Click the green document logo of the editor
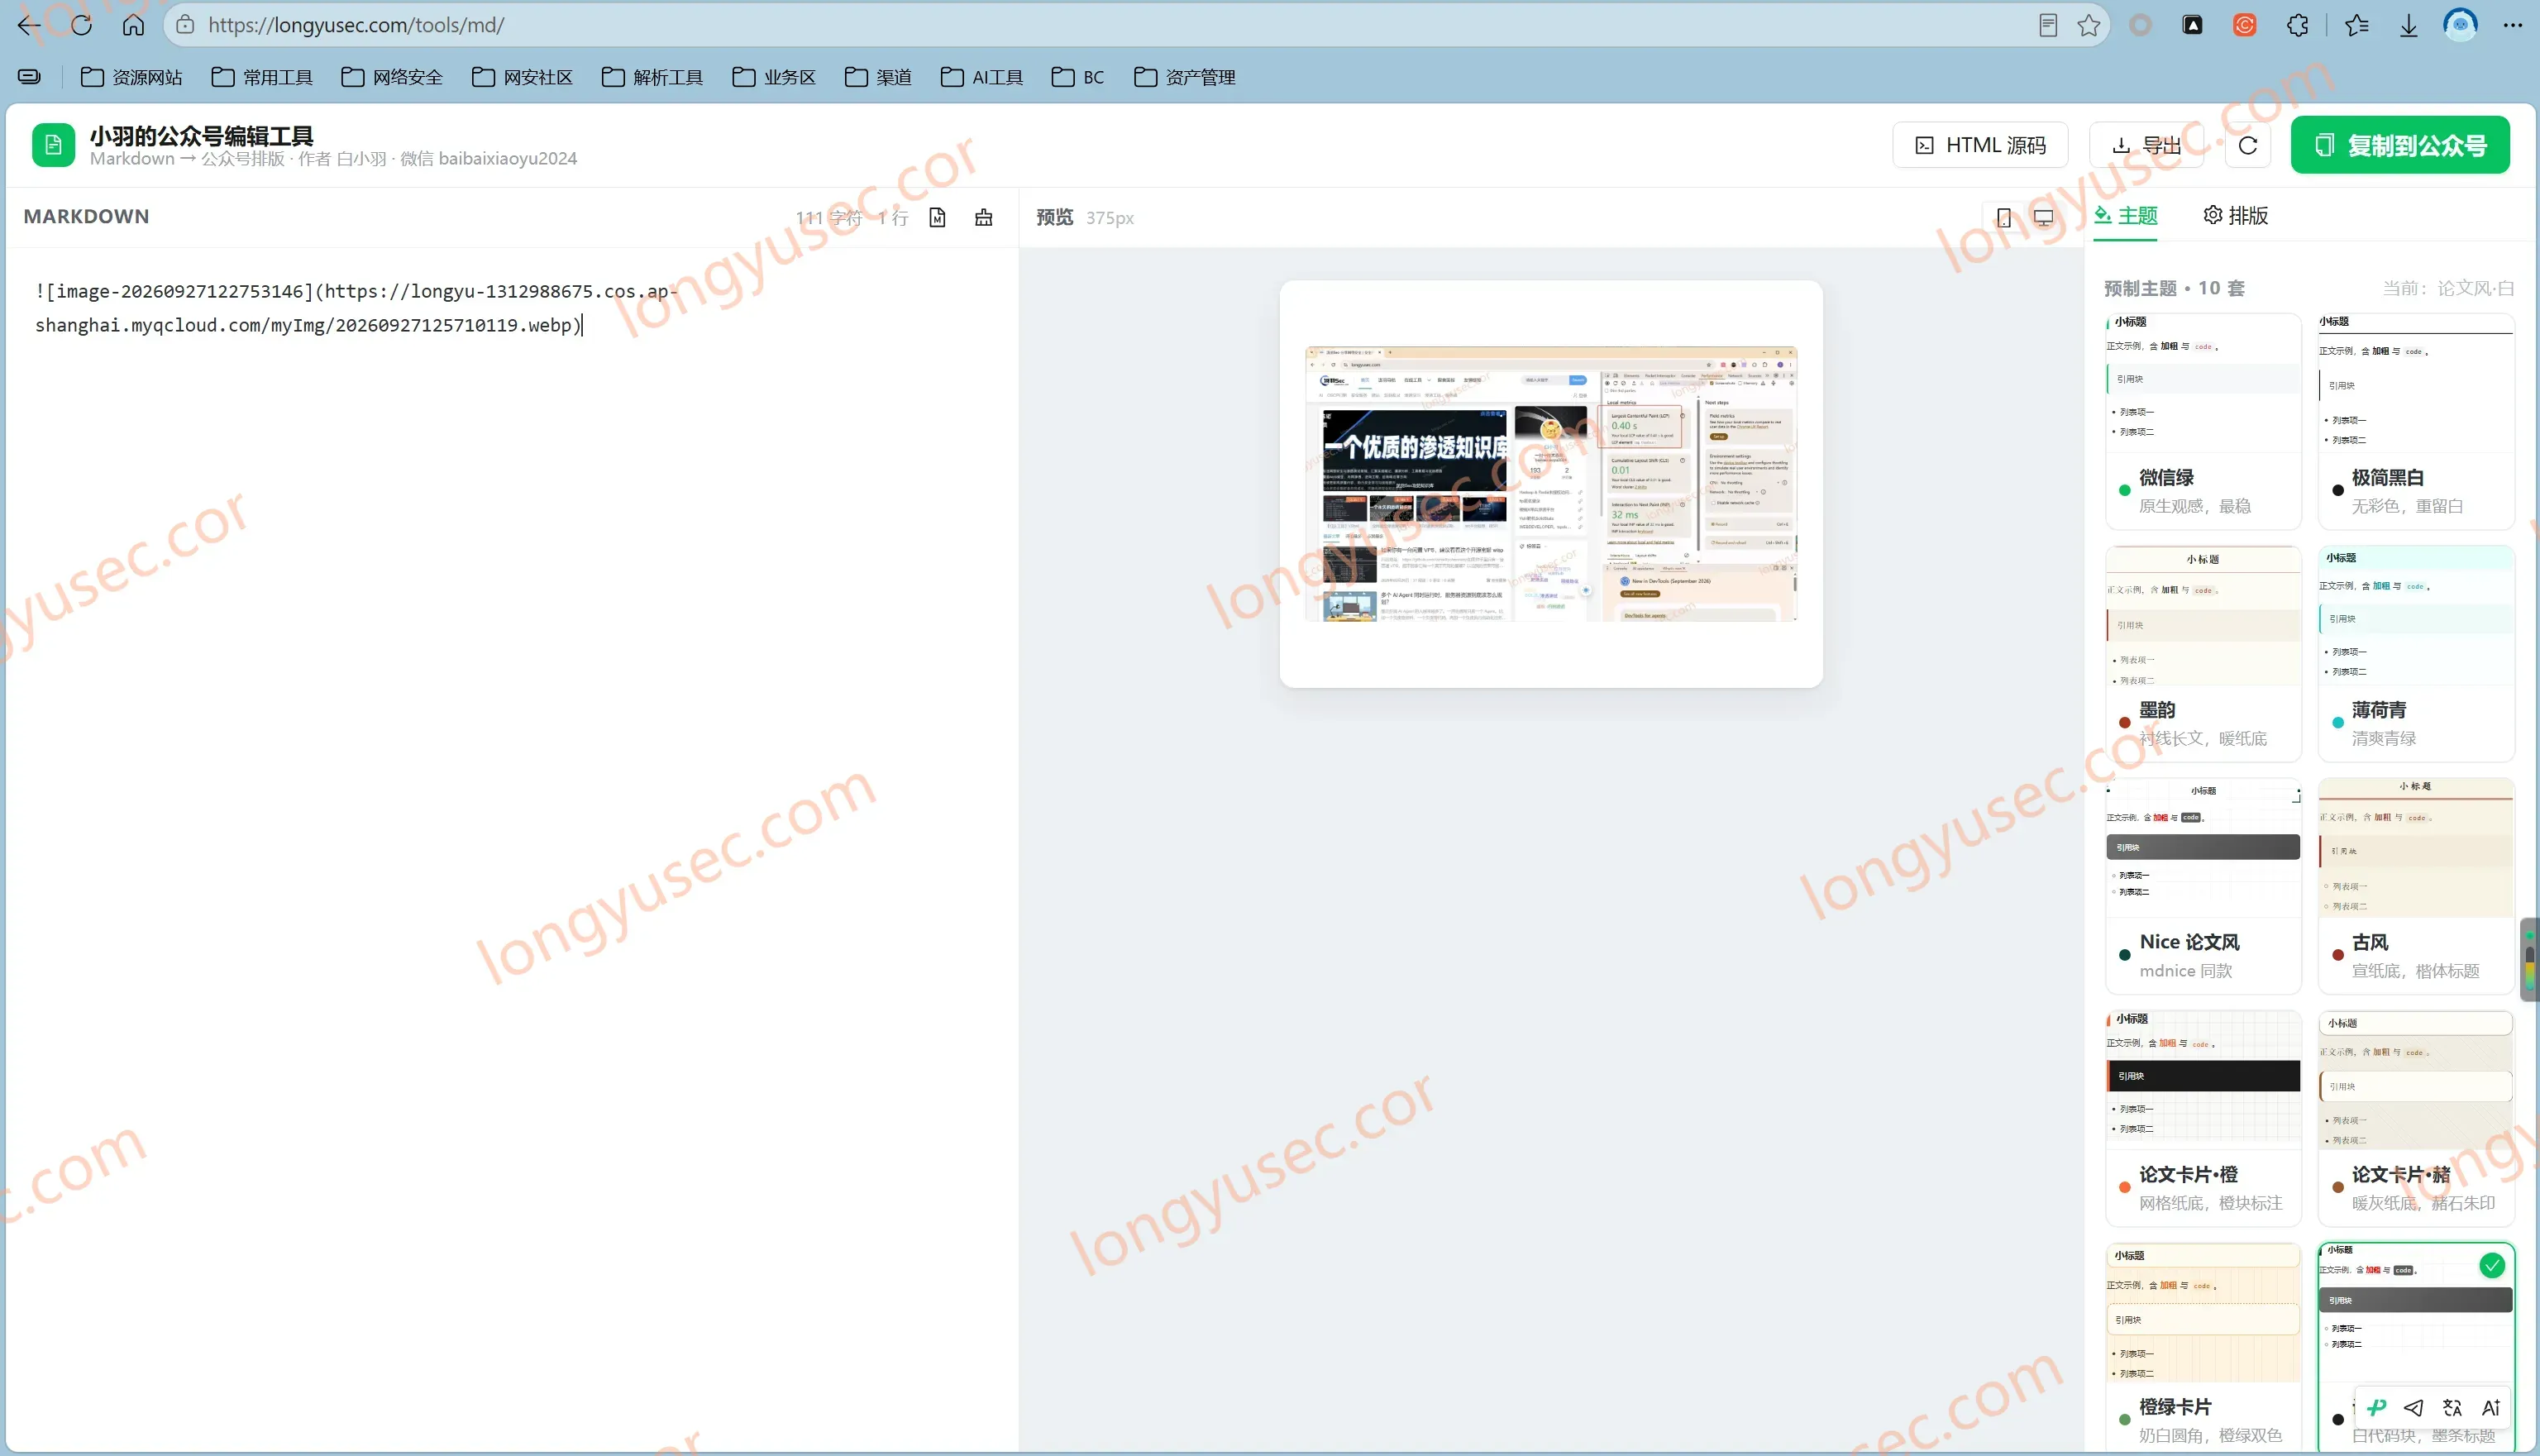This screenshot has height=1456, width=2540. [54, 145]
